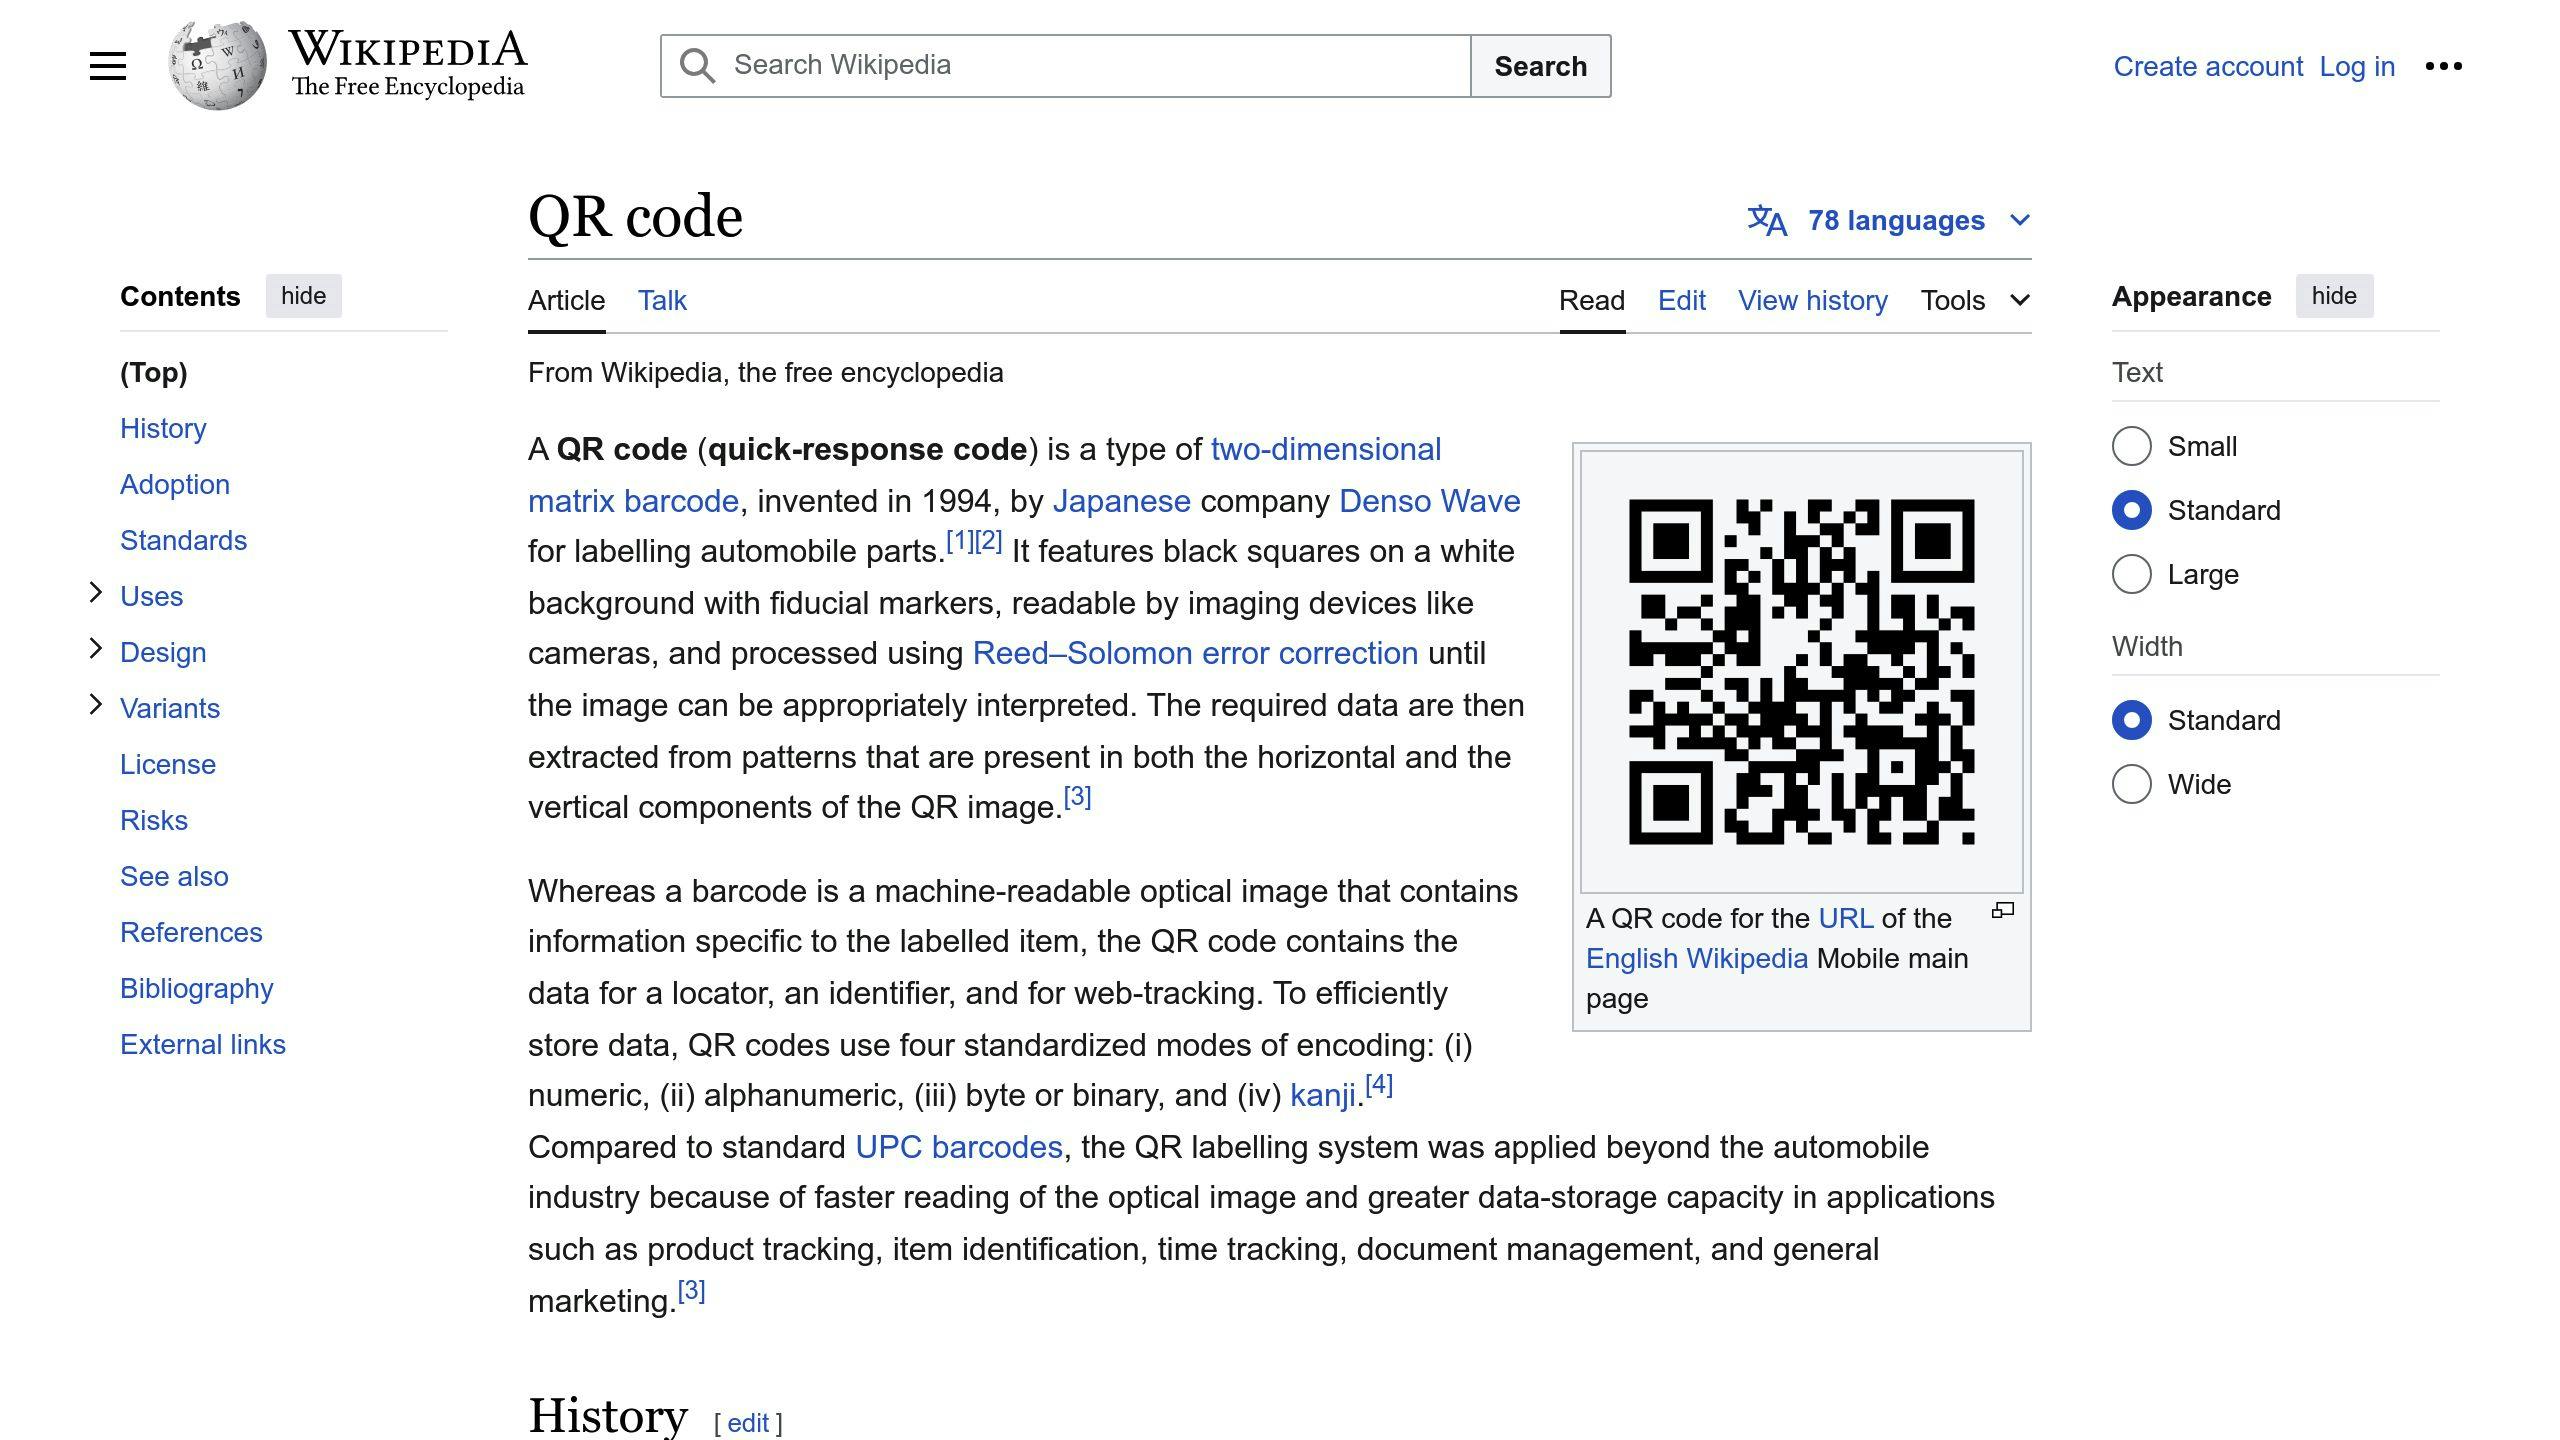Select Standard text size
The width and height of the screenshot is (2560, 1440).
(2131, 510)
